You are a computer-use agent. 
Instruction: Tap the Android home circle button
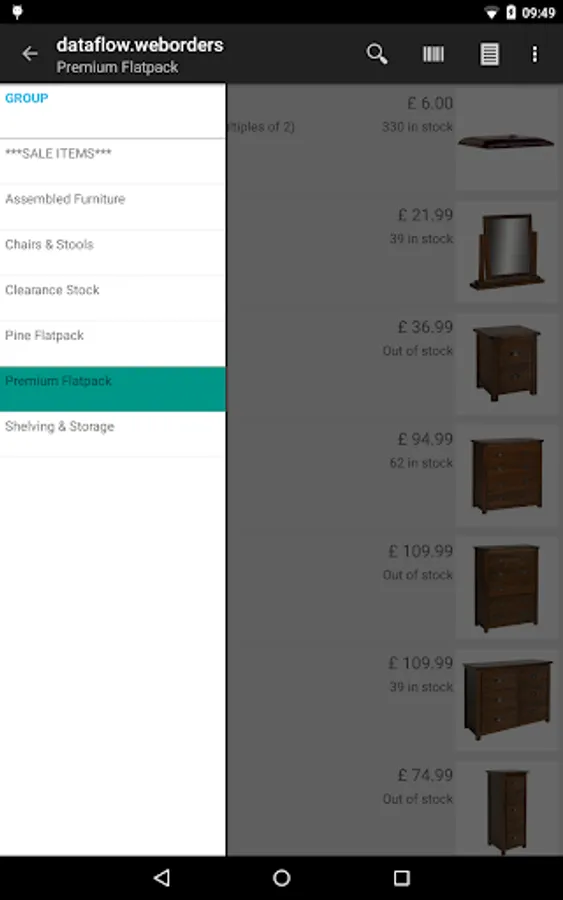click(x=281, y=877)
